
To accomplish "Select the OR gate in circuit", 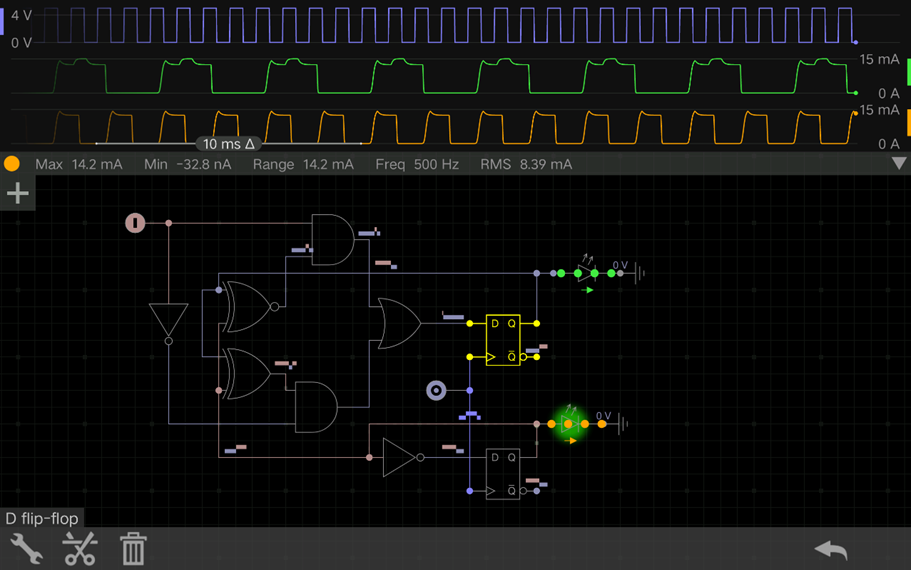I will click(x=397, y=323).
